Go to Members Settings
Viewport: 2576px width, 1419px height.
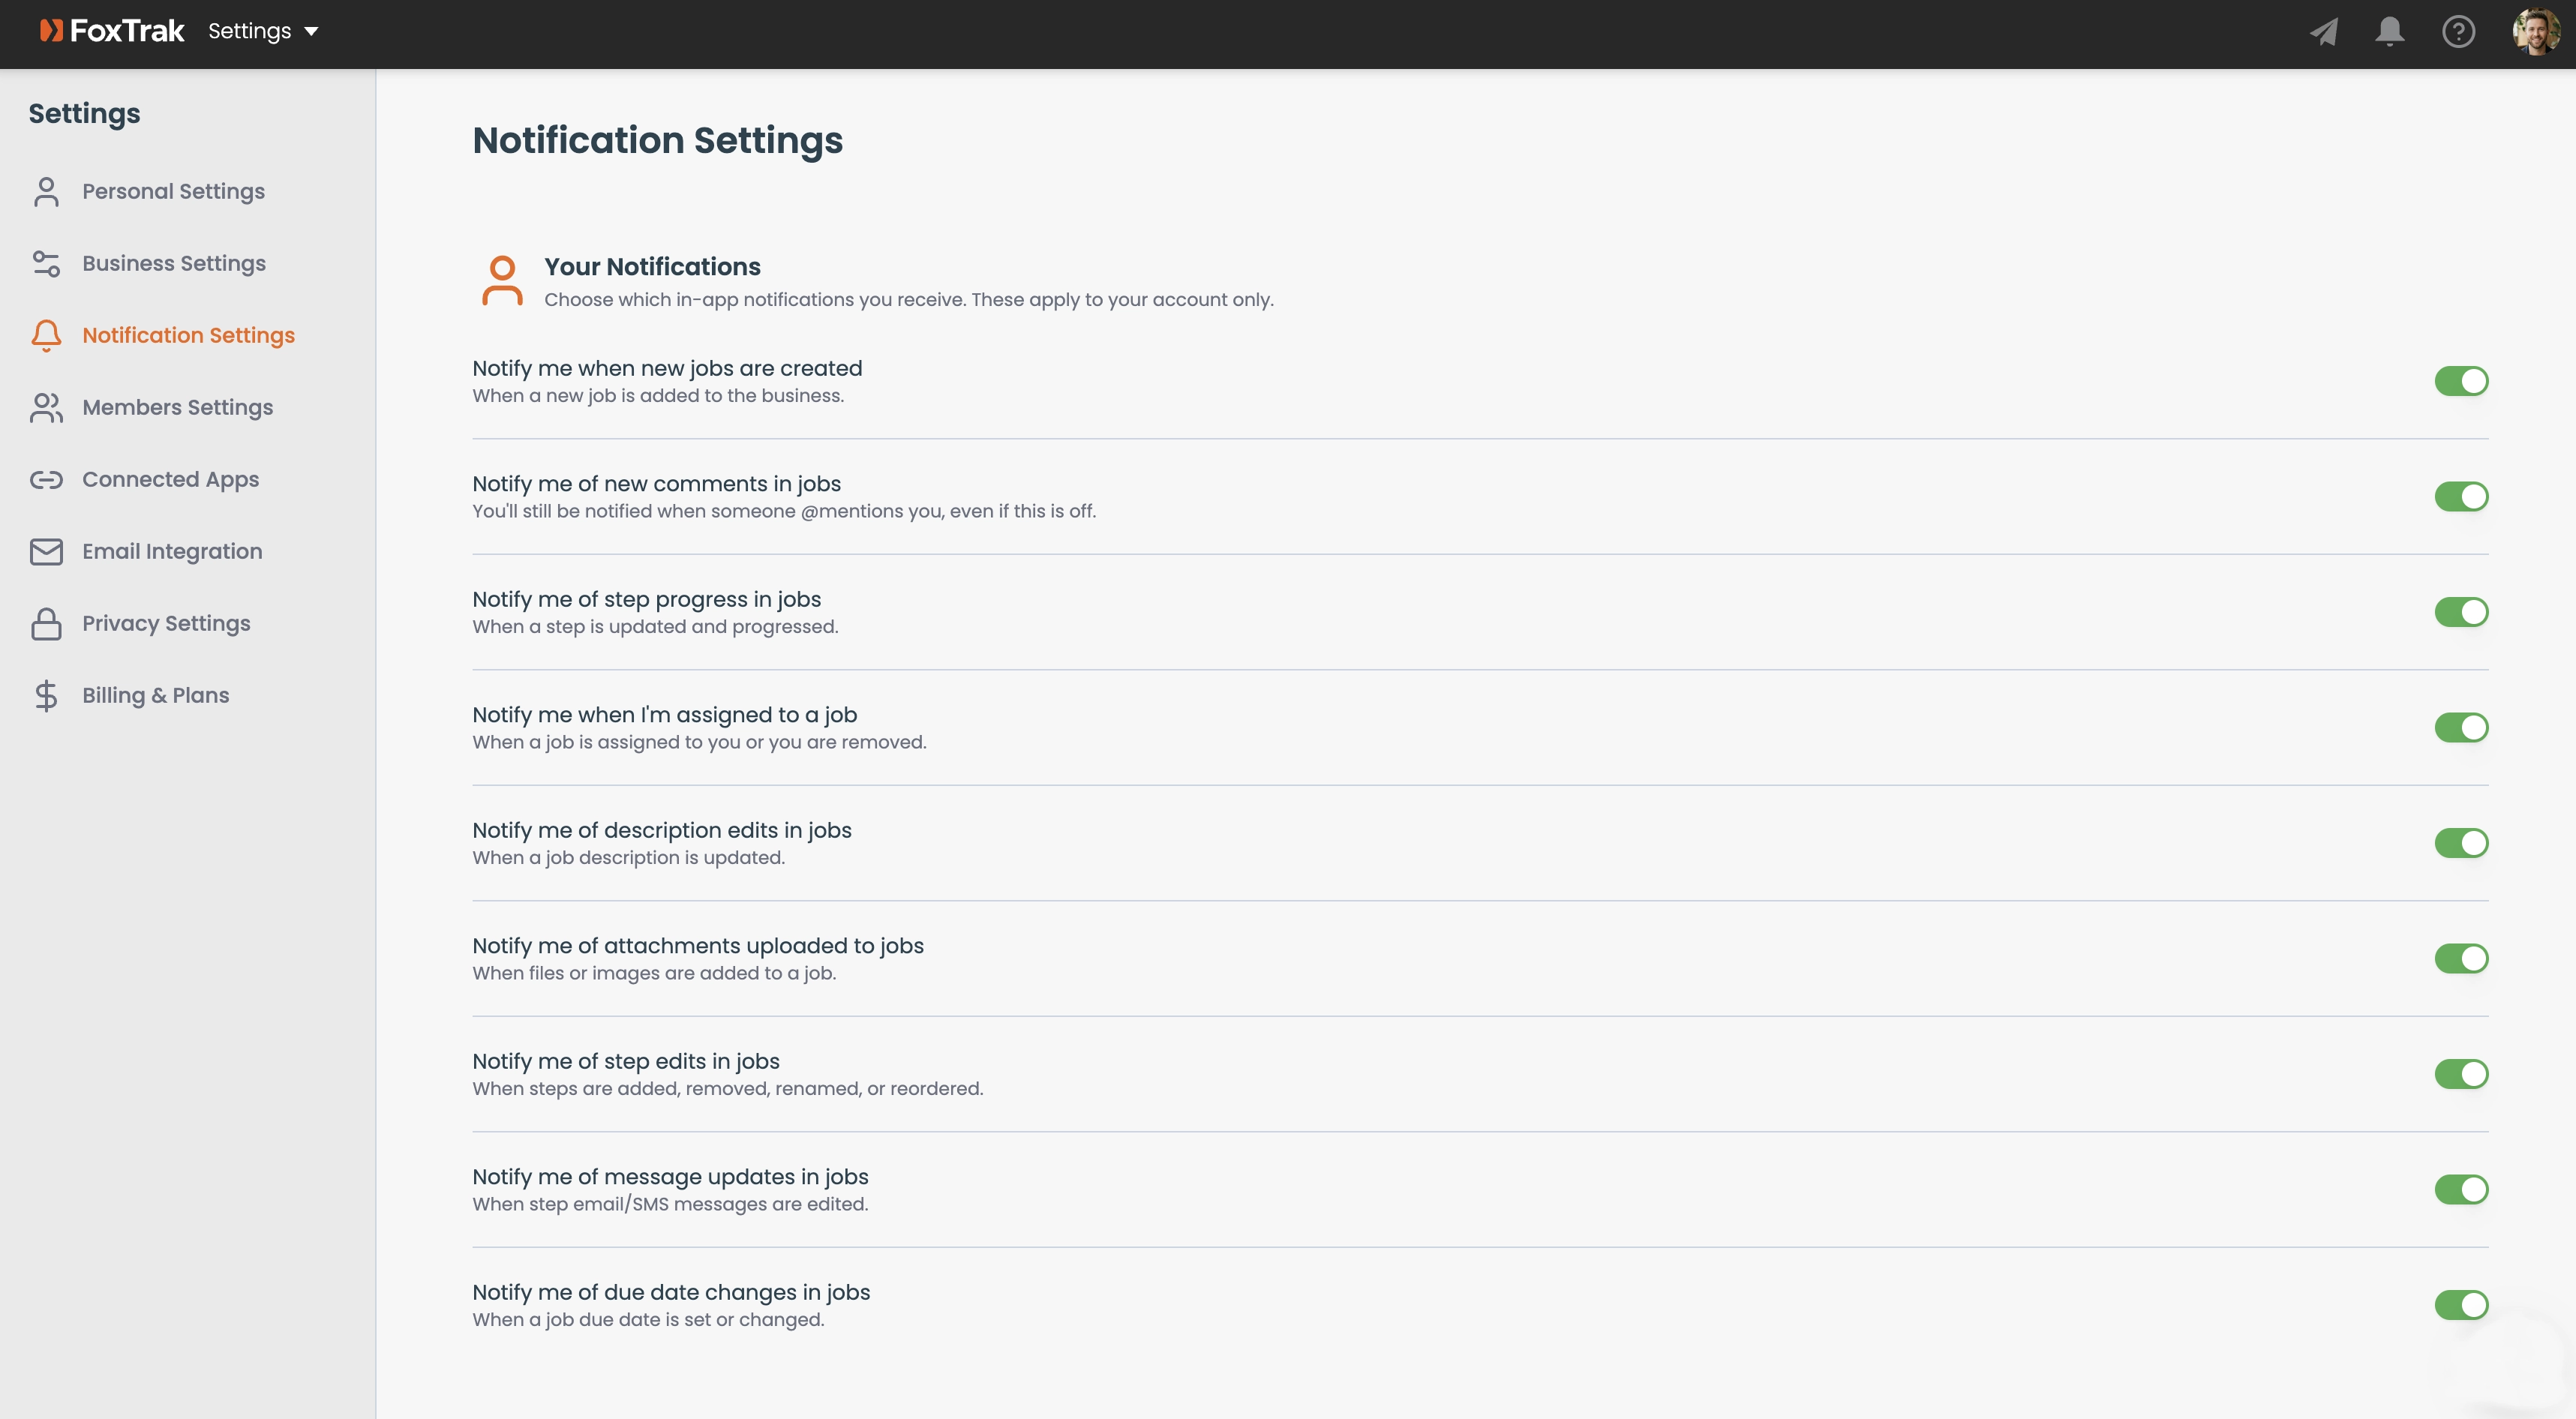pos(177,407)
